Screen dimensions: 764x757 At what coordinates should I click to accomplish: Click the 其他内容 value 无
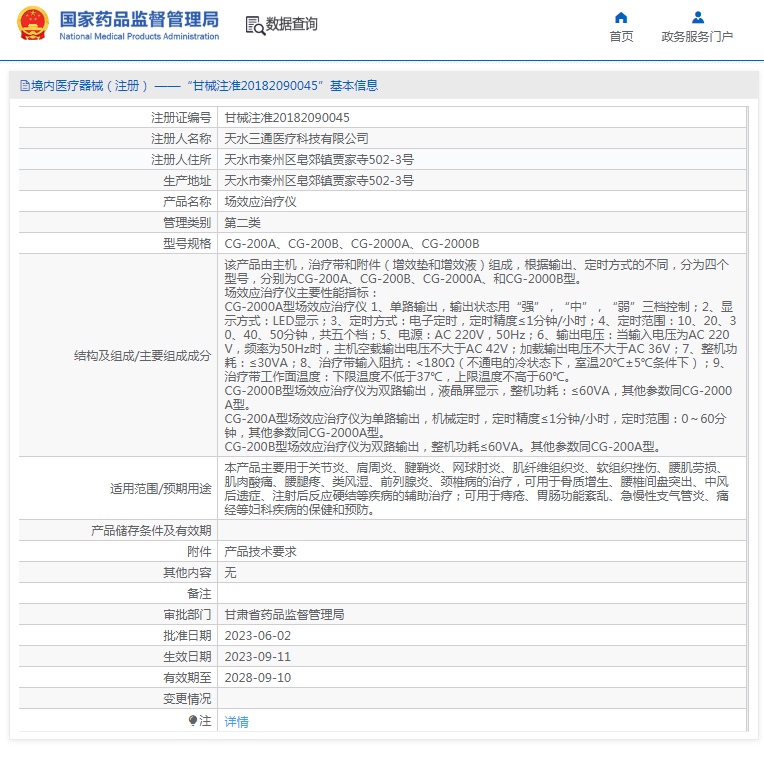pos(230,572)
